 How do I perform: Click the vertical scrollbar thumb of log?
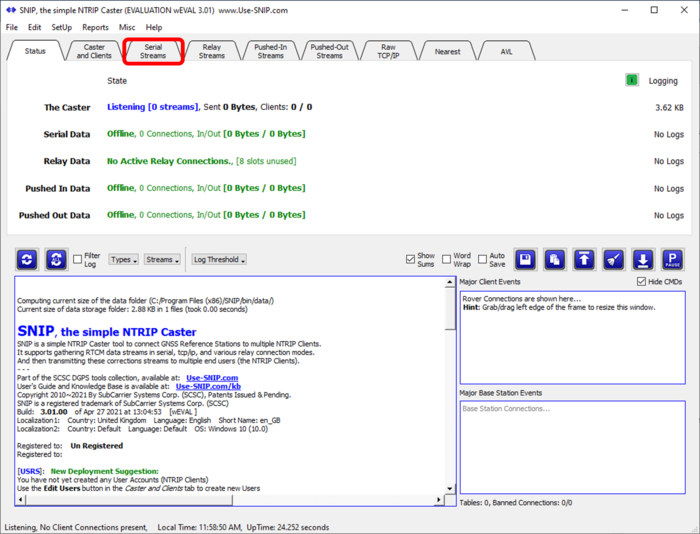pyautogui.click(x=450, y=309)
